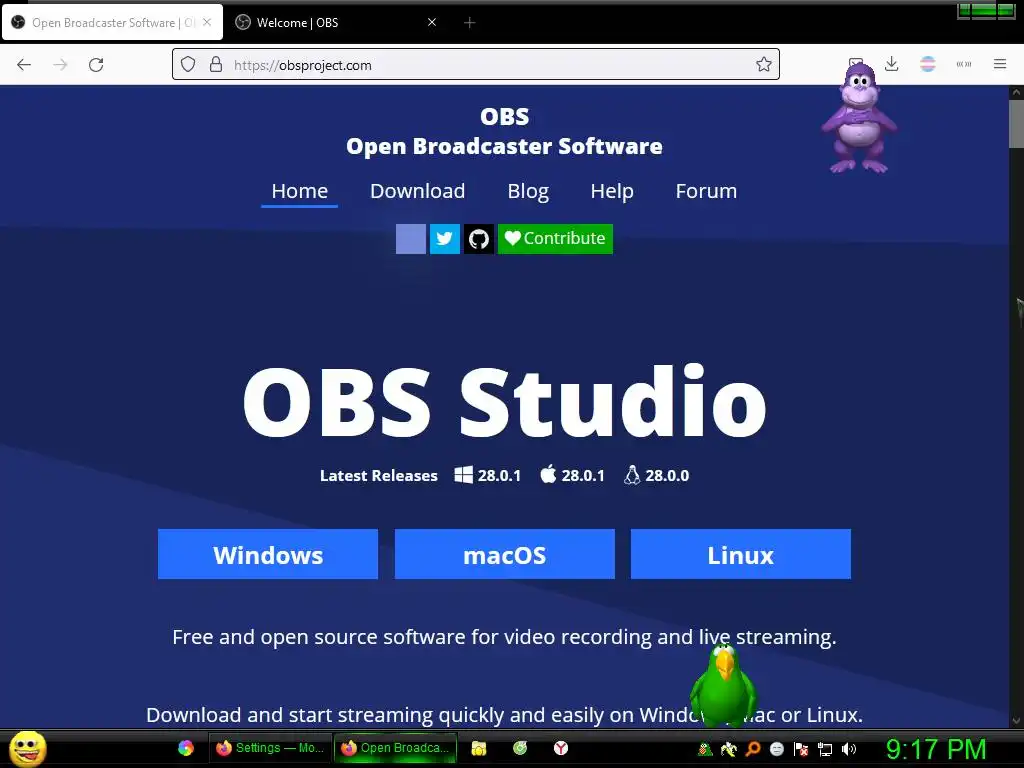Image resolution: width=1024 pixels, height=768 pixels.
Task: Close the Welcome | OBS tab
Action: (x=432, y=22)
